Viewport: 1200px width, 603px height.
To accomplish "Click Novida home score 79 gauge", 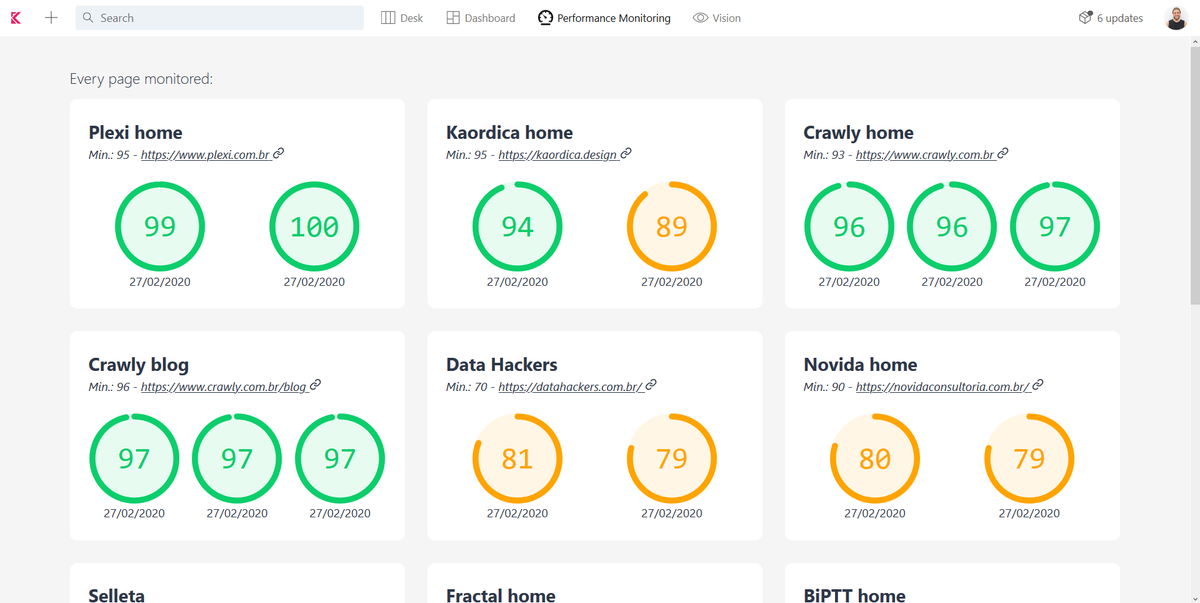I will click(1029, 459).
